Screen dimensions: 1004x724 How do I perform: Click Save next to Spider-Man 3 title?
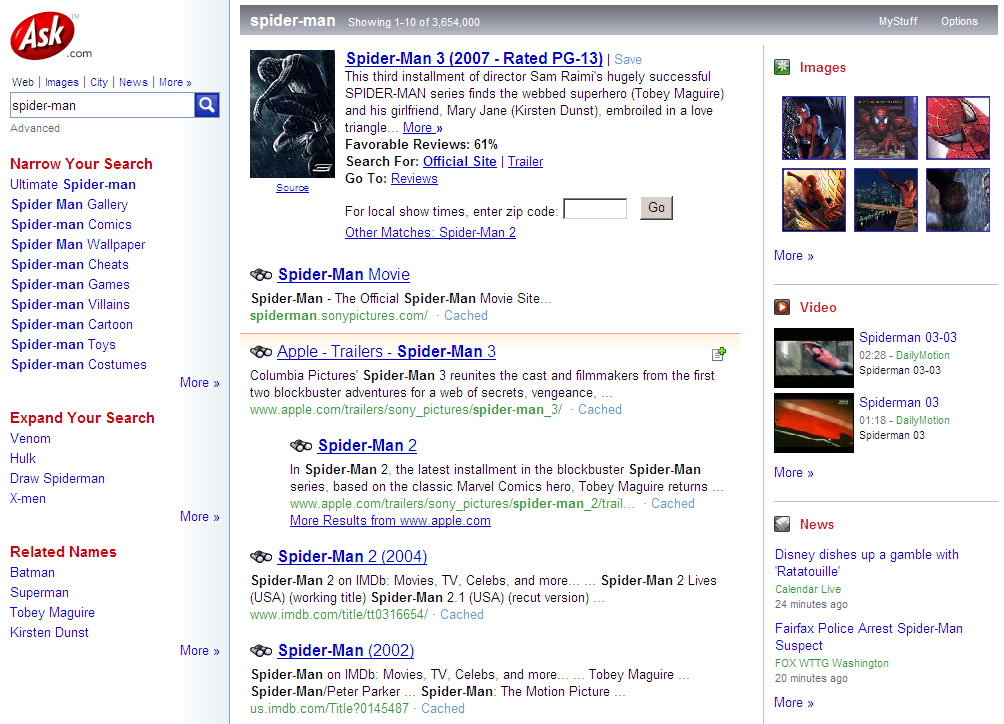tap(628, 60)
